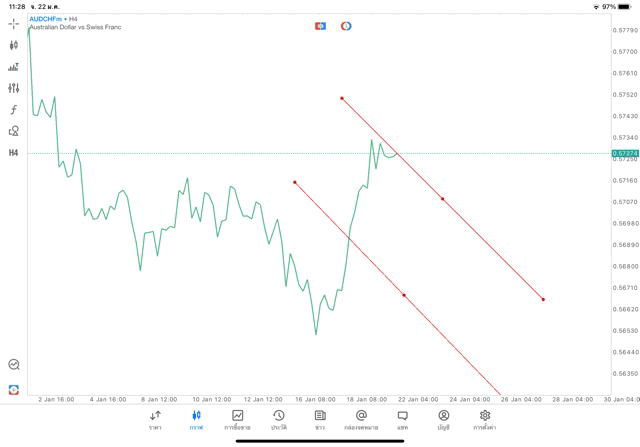Tap the red trade button above the chart
The image size is (640, 447).
click(x=320, y=25)
